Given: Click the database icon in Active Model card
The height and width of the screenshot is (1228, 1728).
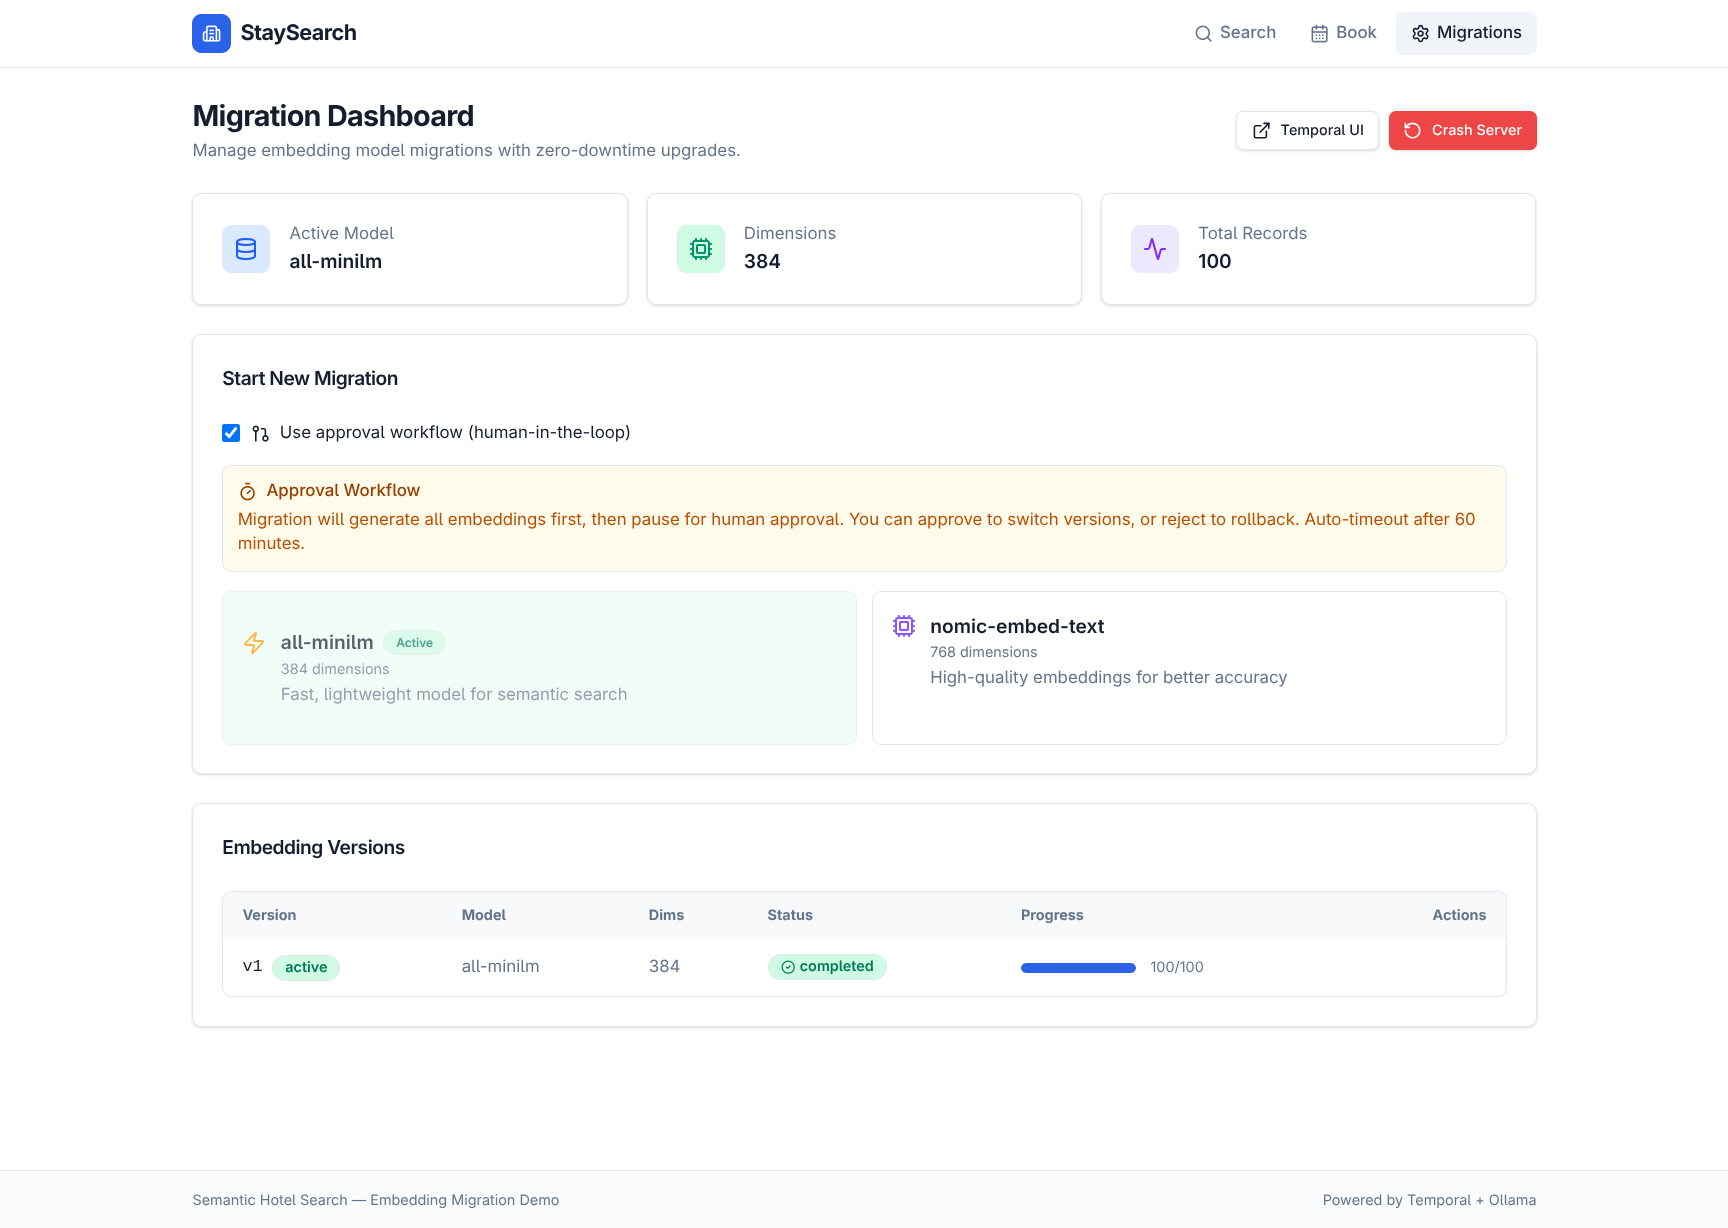Looking at the screenshot, I should point(246,249).
